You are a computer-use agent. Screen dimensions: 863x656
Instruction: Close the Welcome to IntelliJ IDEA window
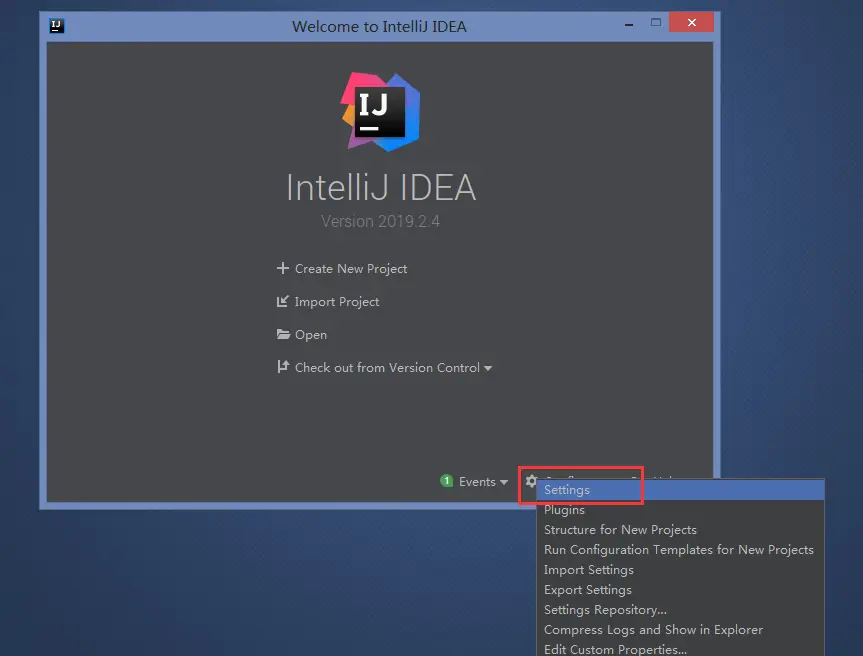point(691,23)
